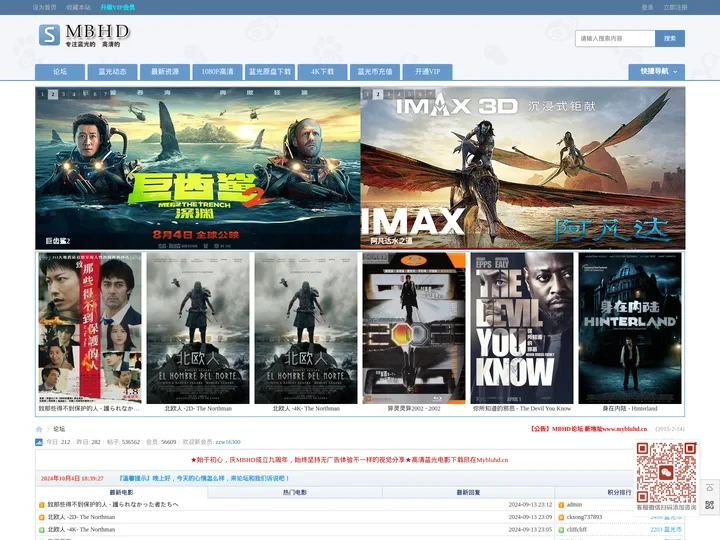Click the 北欧人 -2D- The Northman poster caption
This screenshot has height=540, width=720.
(198, 408)
